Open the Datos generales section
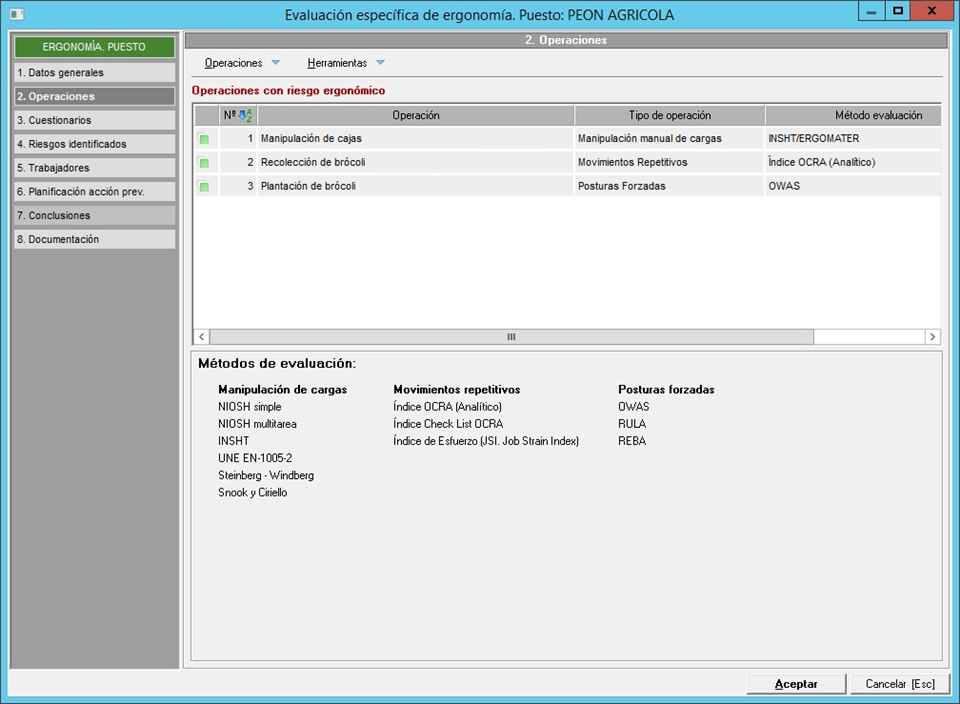 pyautogui.click(x=94, y=73)
